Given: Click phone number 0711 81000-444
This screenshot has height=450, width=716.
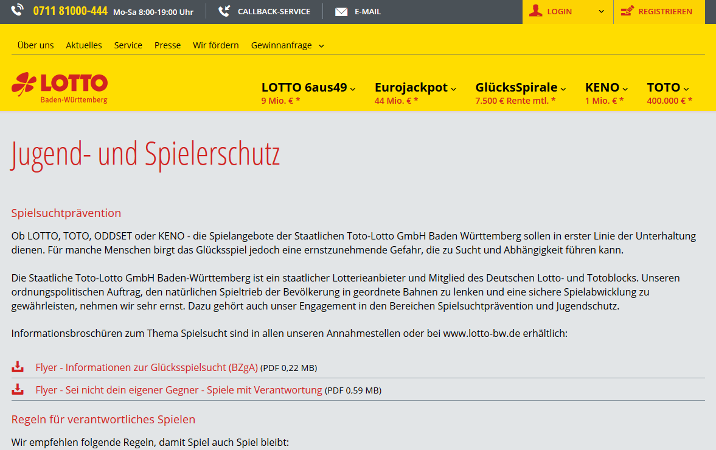Looking at the screenshot, I should point(70,11).
